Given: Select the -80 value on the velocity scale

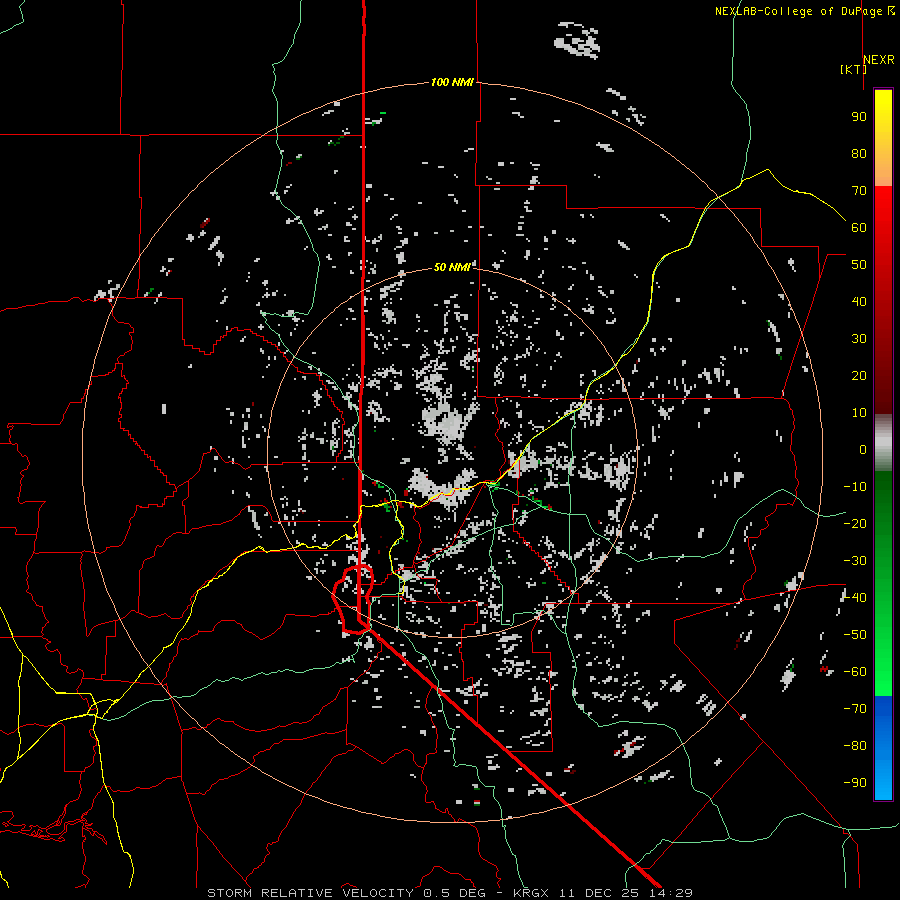Looking at the screenshot, I should (855, 746).
